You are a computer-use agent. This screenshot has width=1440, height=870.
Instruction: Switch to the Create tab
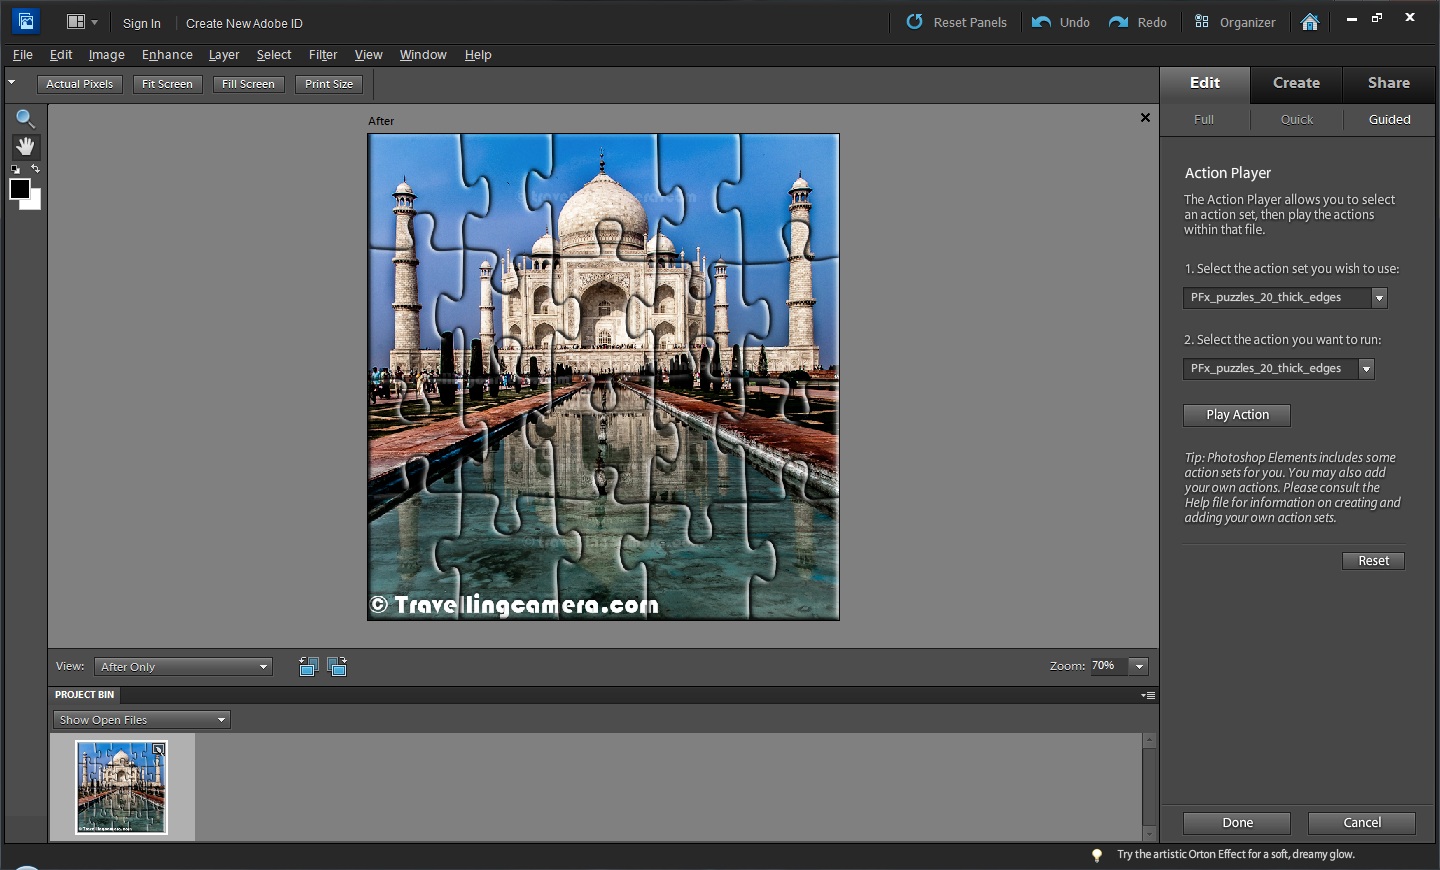coord(1296,84)
